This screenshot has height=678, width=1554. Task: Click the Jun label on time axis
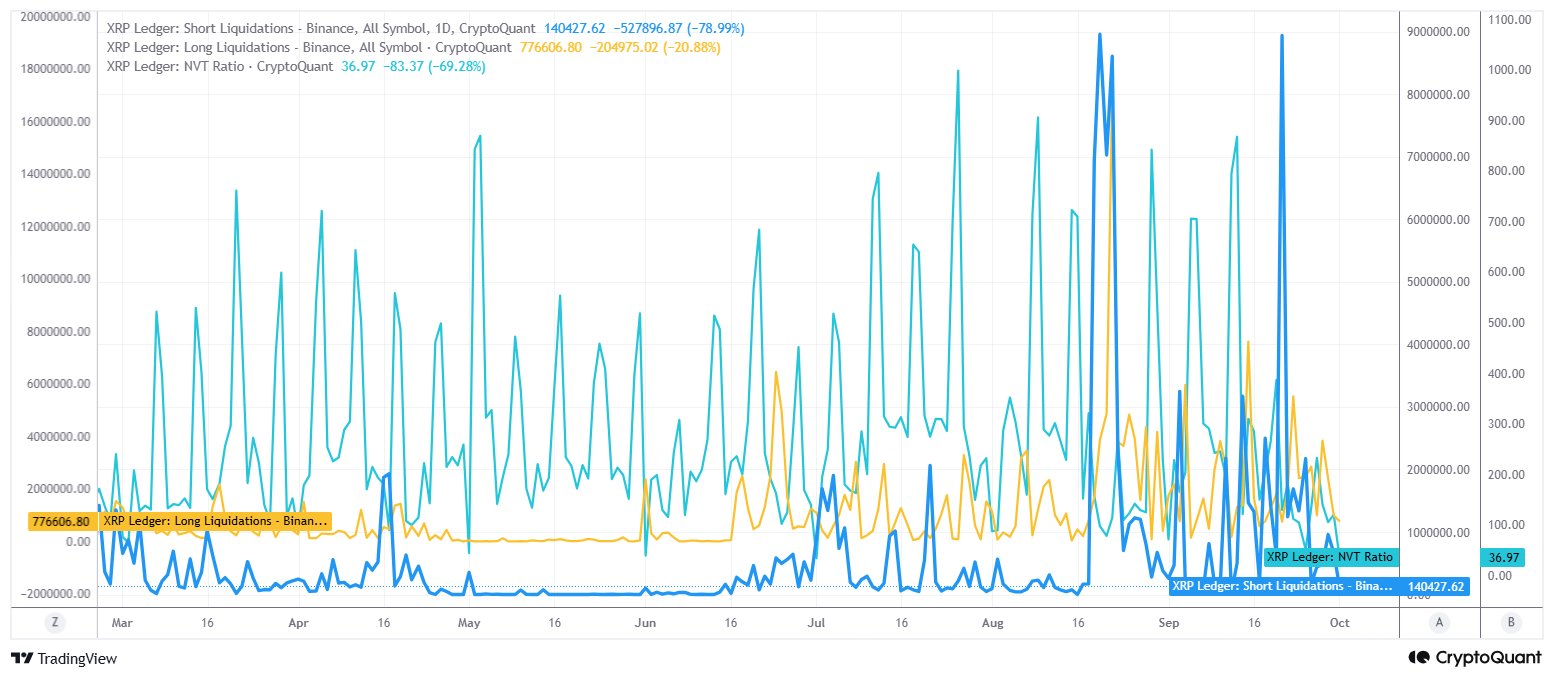(x=647, y=622)
